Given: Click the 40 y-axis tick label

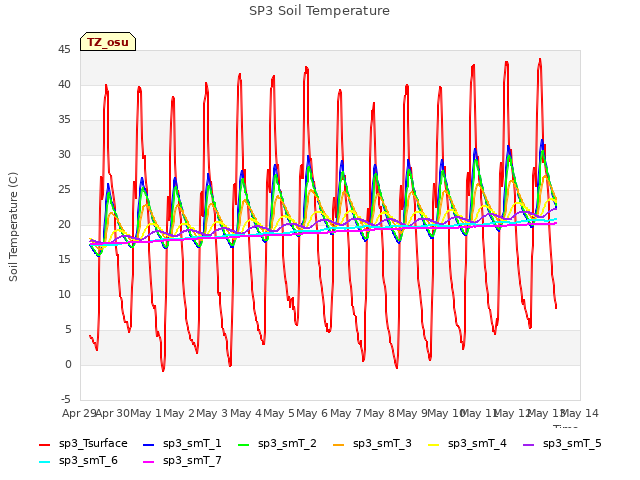Looking at the screenshot, I should coord(64,84).
